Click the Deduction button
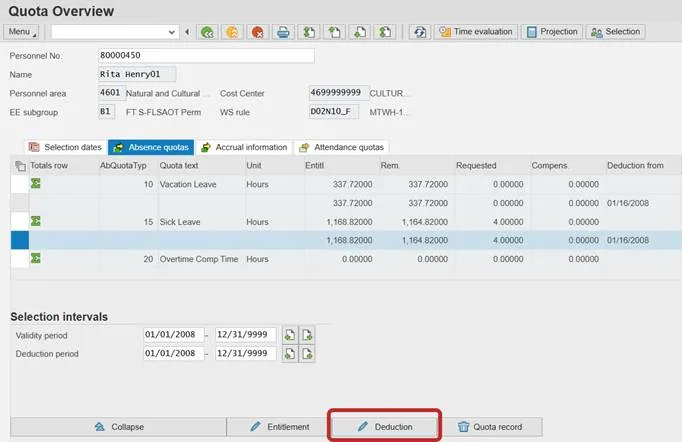682x442 pixels. 385,427
